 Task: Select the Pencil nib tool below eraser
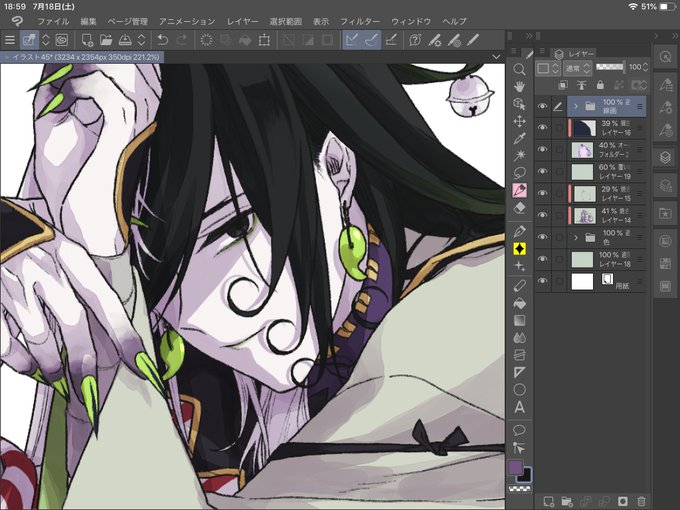pyautogui.click(x=519, y=231)
